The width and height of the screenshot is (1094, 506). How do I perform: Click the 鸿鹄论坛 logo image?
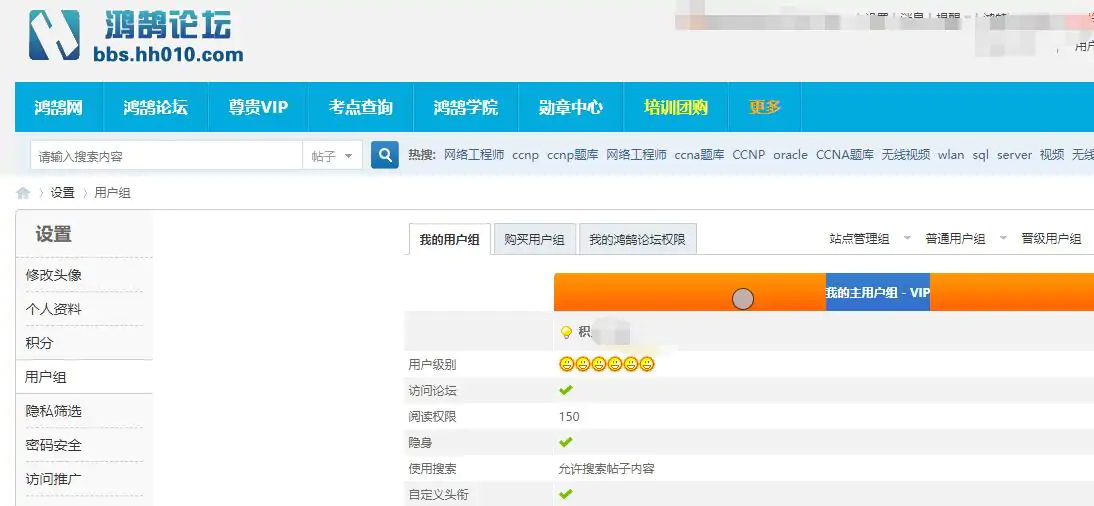click(x=136, y=35)
